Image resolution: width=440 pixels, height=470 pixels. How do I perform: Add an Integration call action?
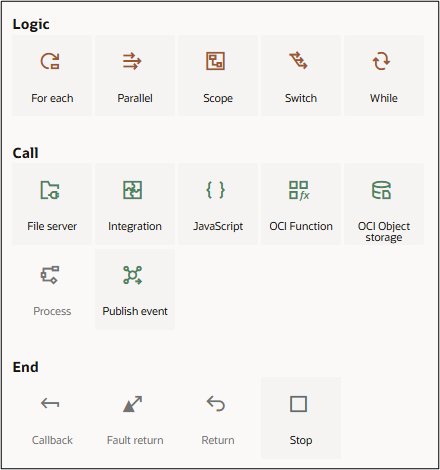[135, 204]
